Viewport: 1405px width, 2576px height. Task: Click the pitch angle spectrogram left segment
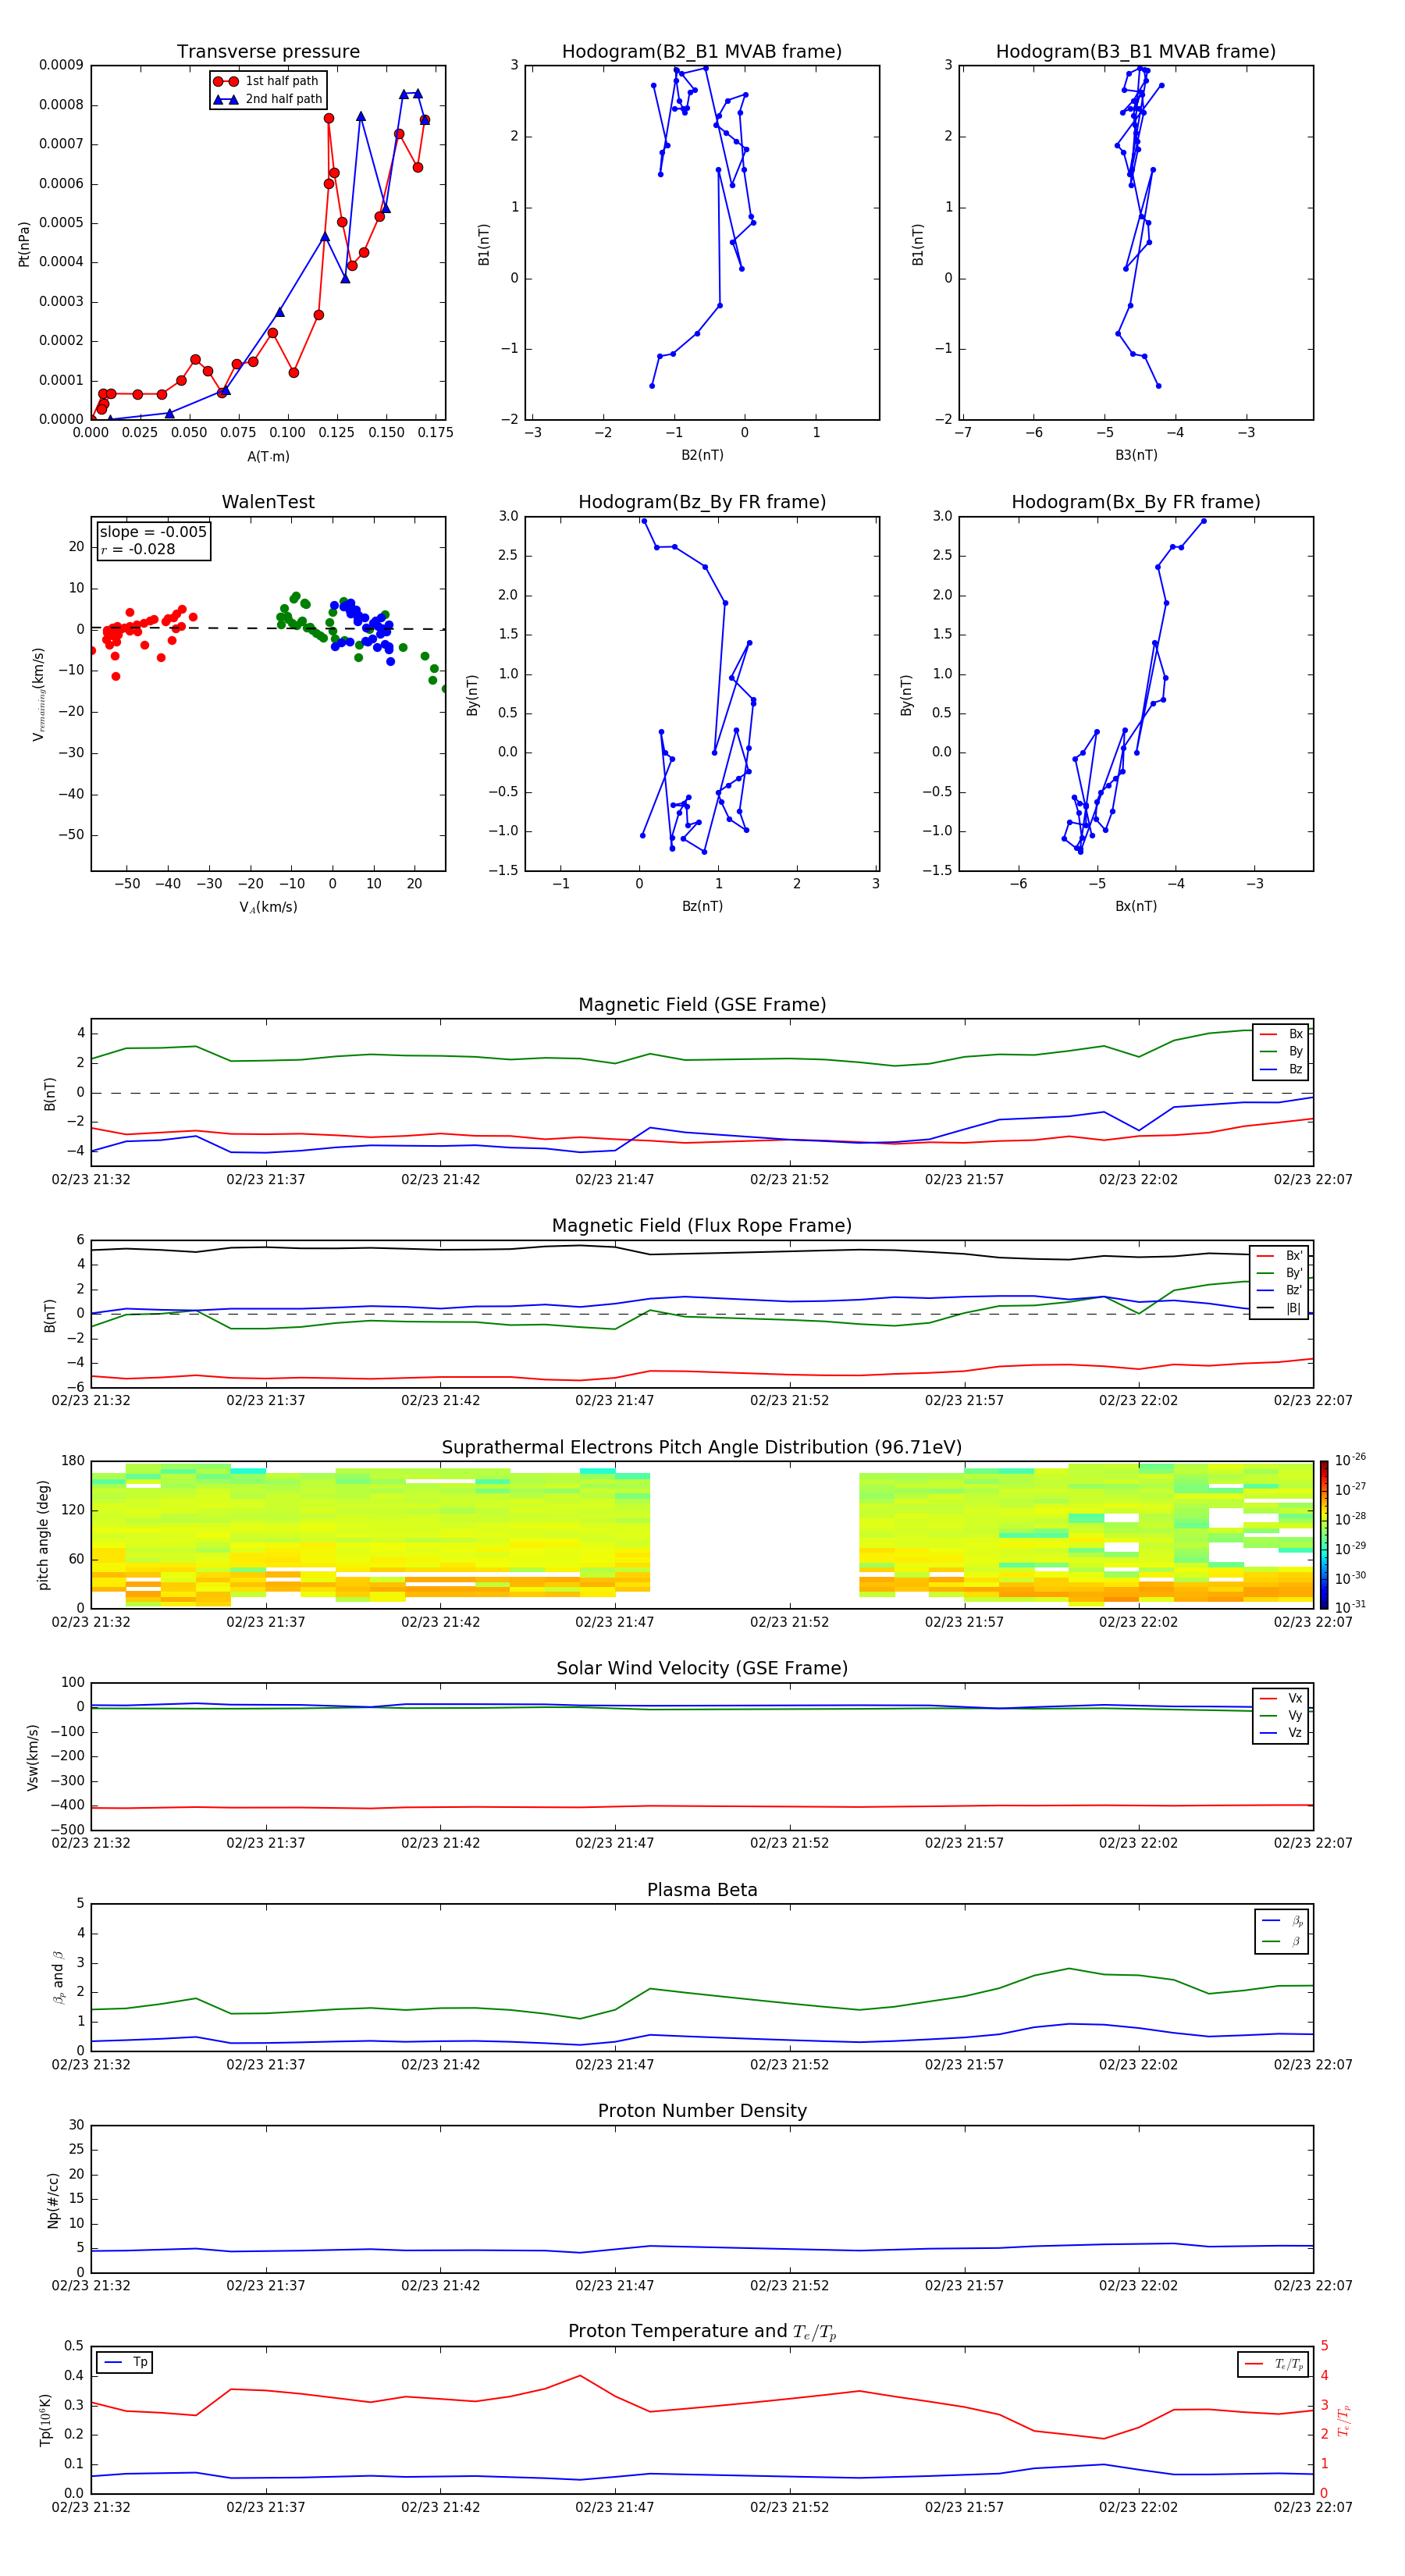coord(370,1535)
